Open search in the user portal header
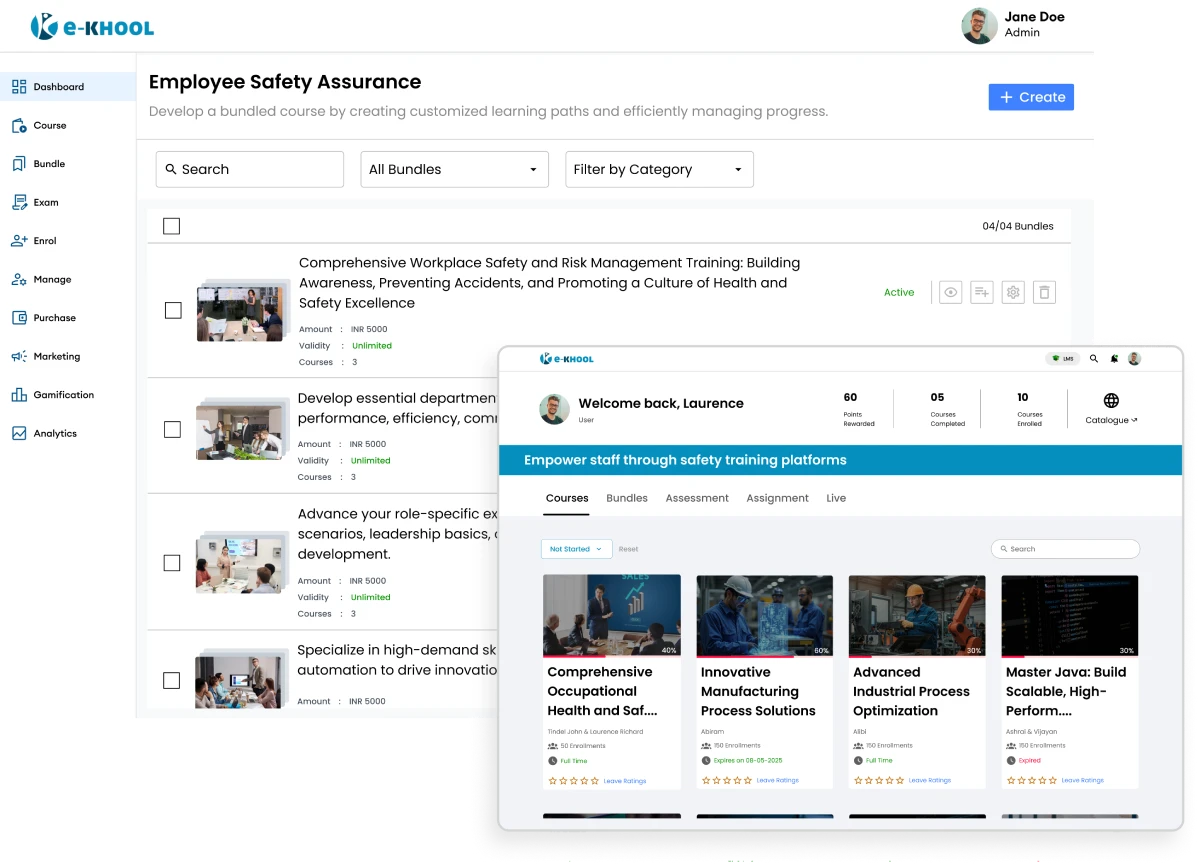The width and height of the screenshot is (1200, 864). tap(1093, 358)
